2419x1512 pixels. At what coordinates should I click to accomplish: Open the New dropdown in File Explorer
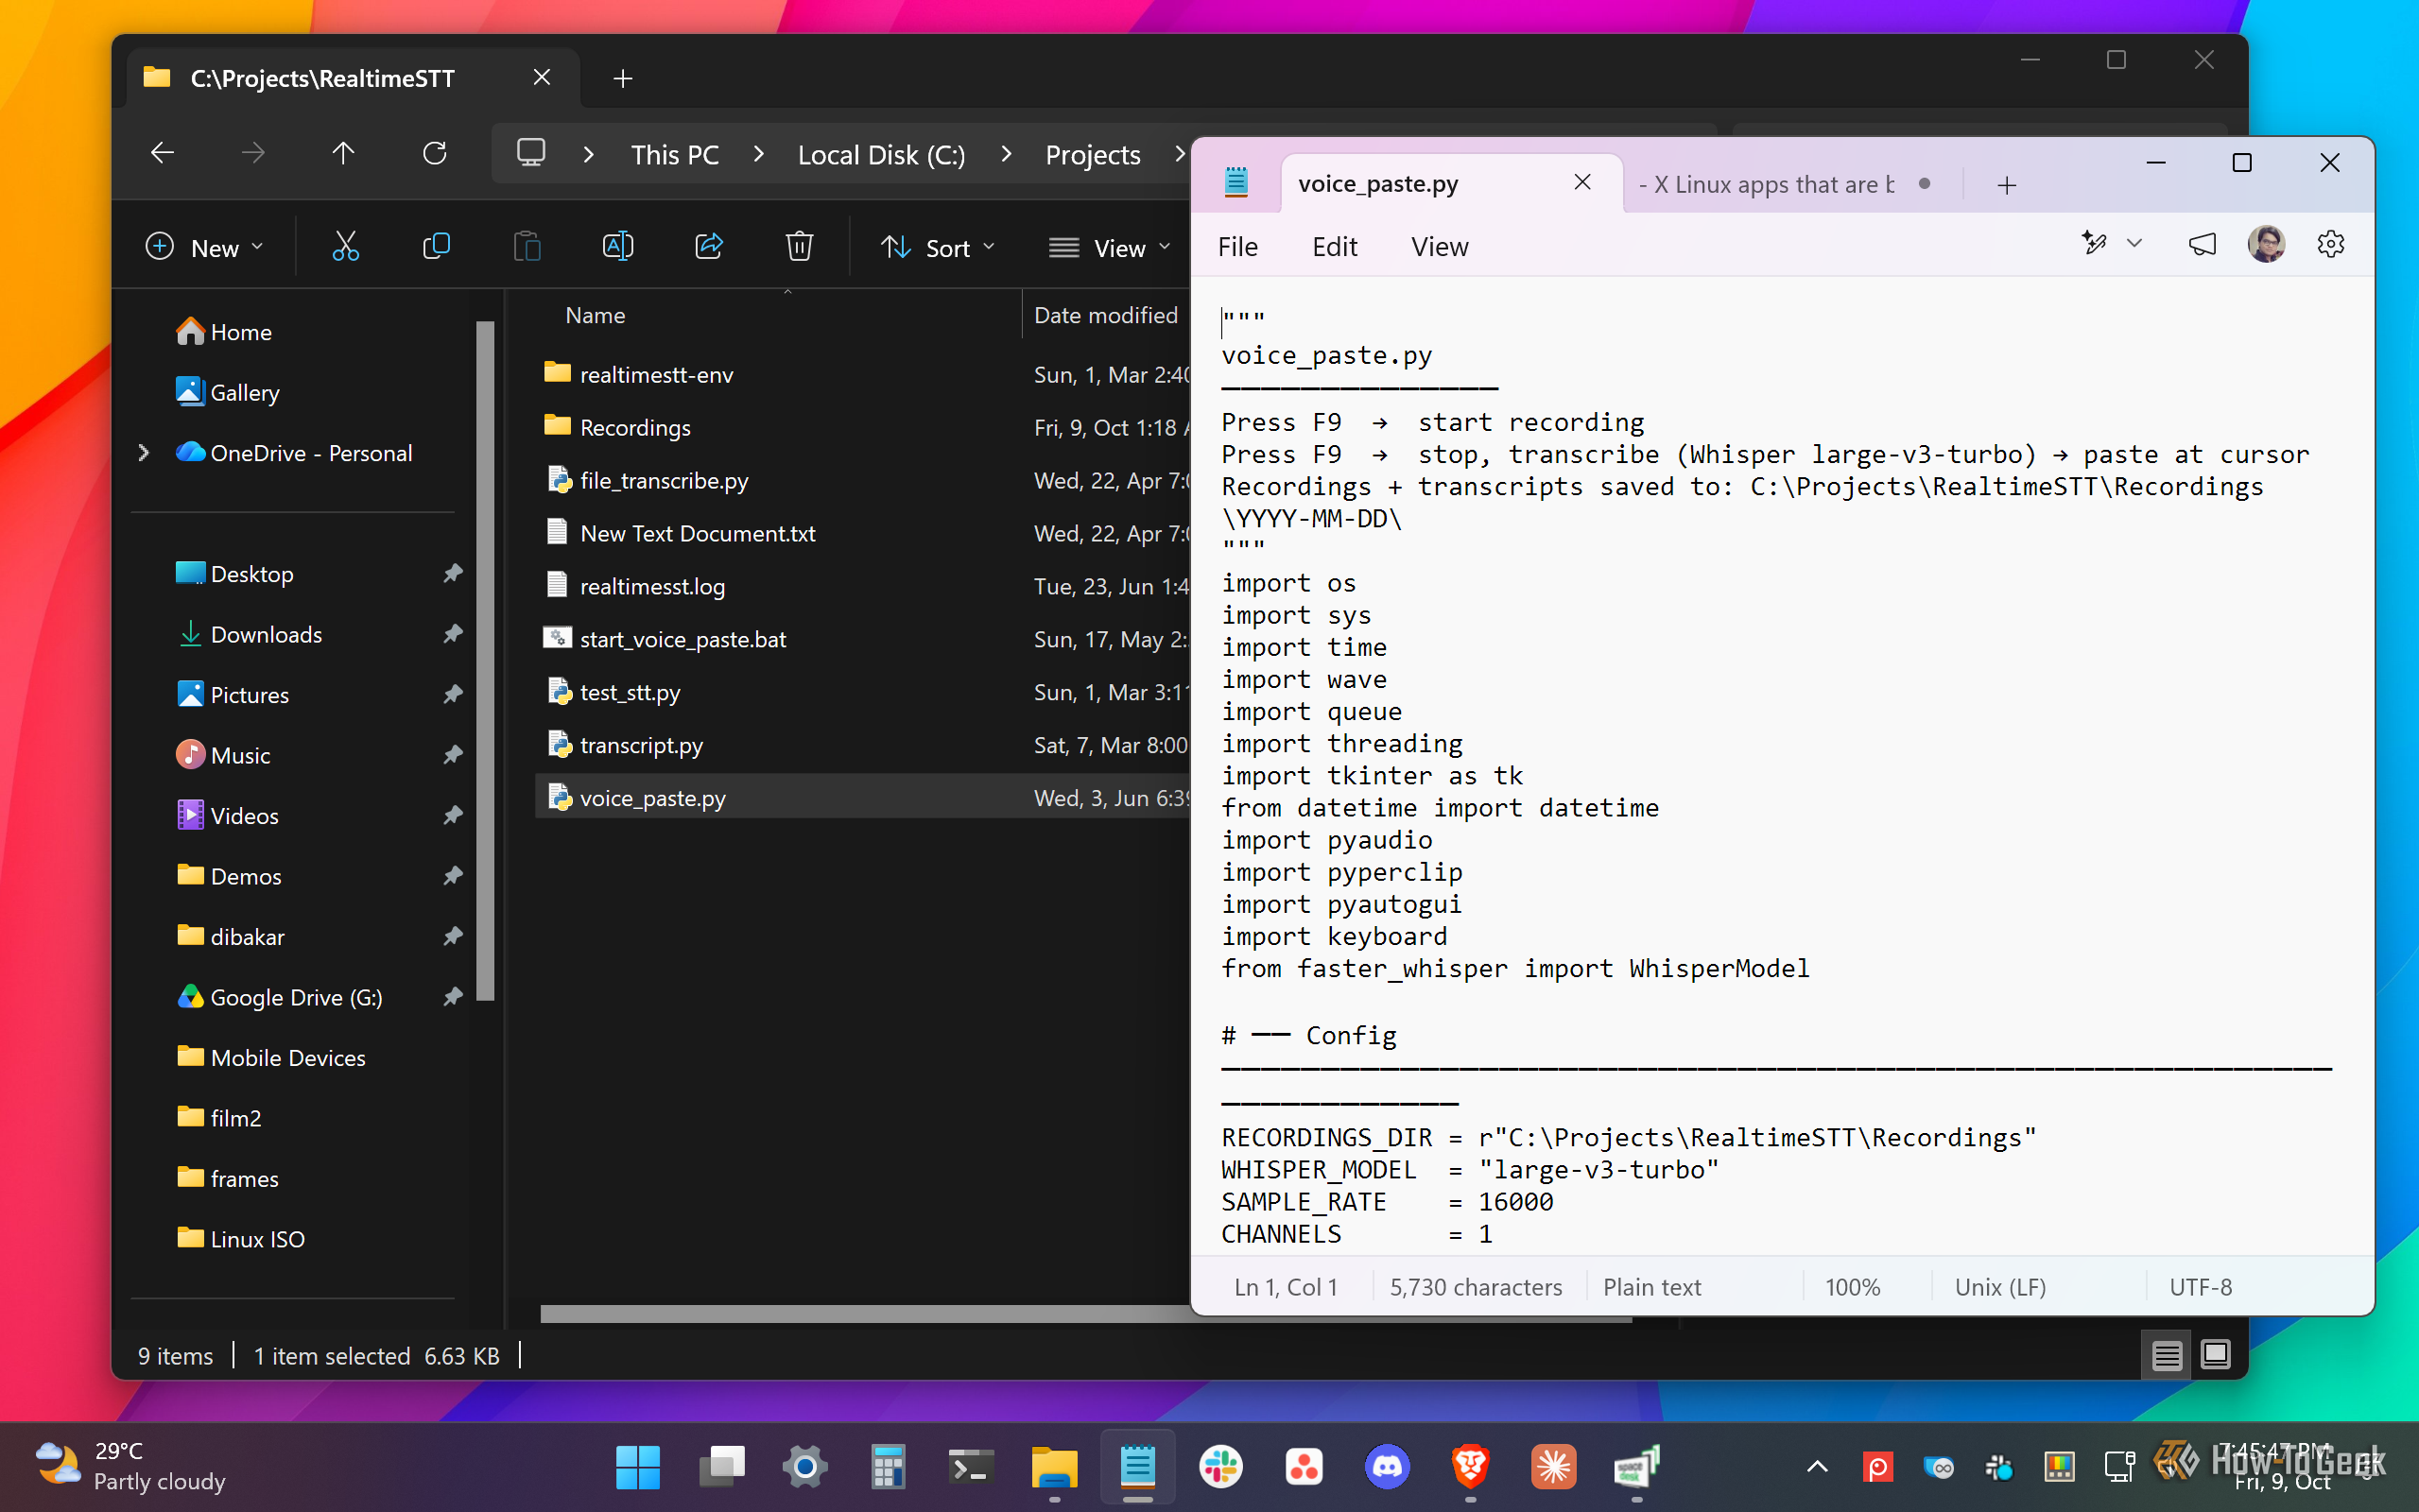click(204, 247)
